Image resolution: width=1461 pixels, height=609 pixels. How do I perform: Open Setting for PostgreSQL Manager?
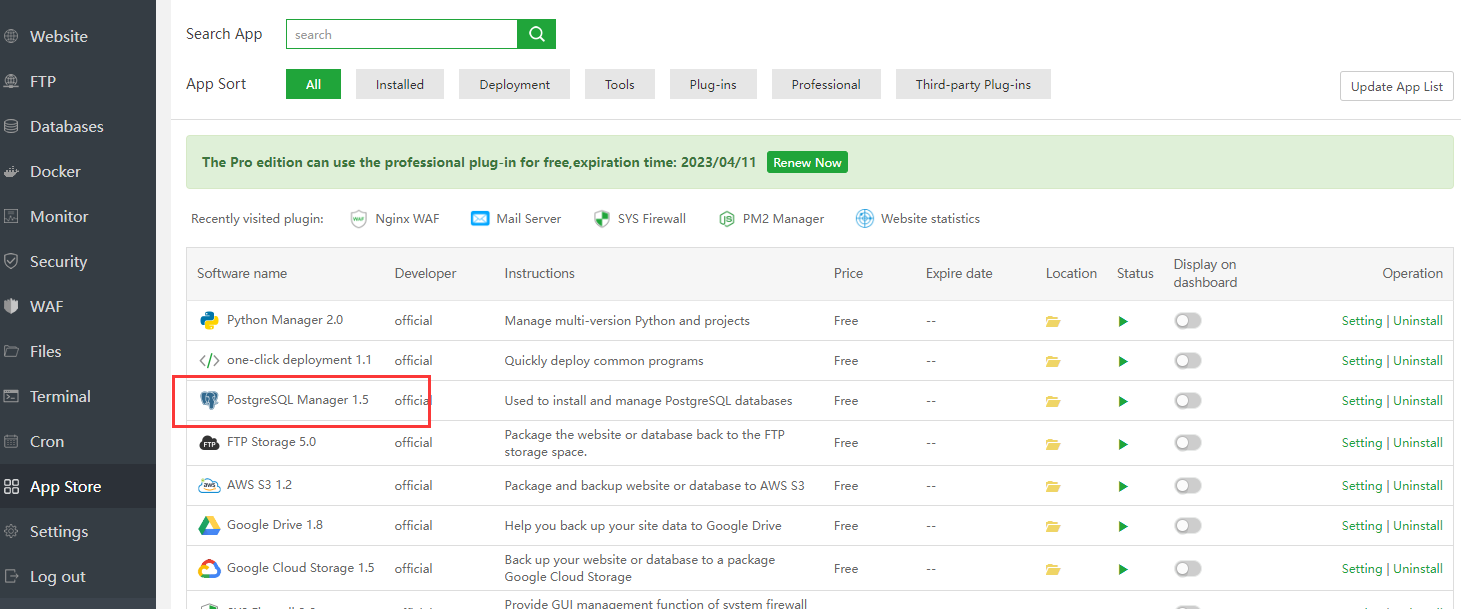1361,401
